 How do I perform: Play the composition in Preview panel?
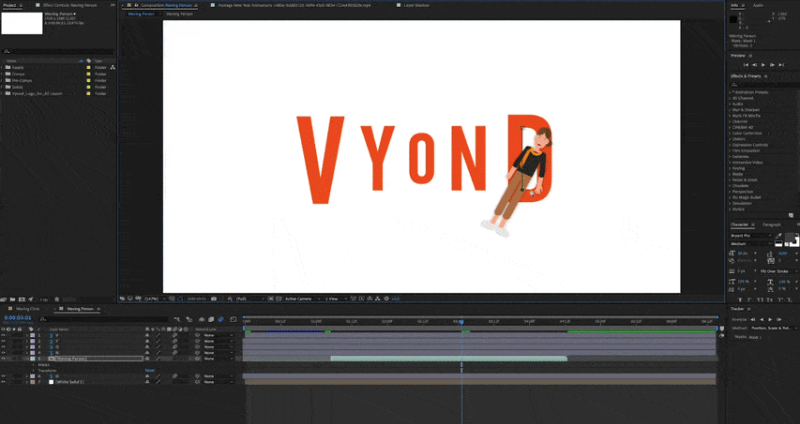(763, 65)
